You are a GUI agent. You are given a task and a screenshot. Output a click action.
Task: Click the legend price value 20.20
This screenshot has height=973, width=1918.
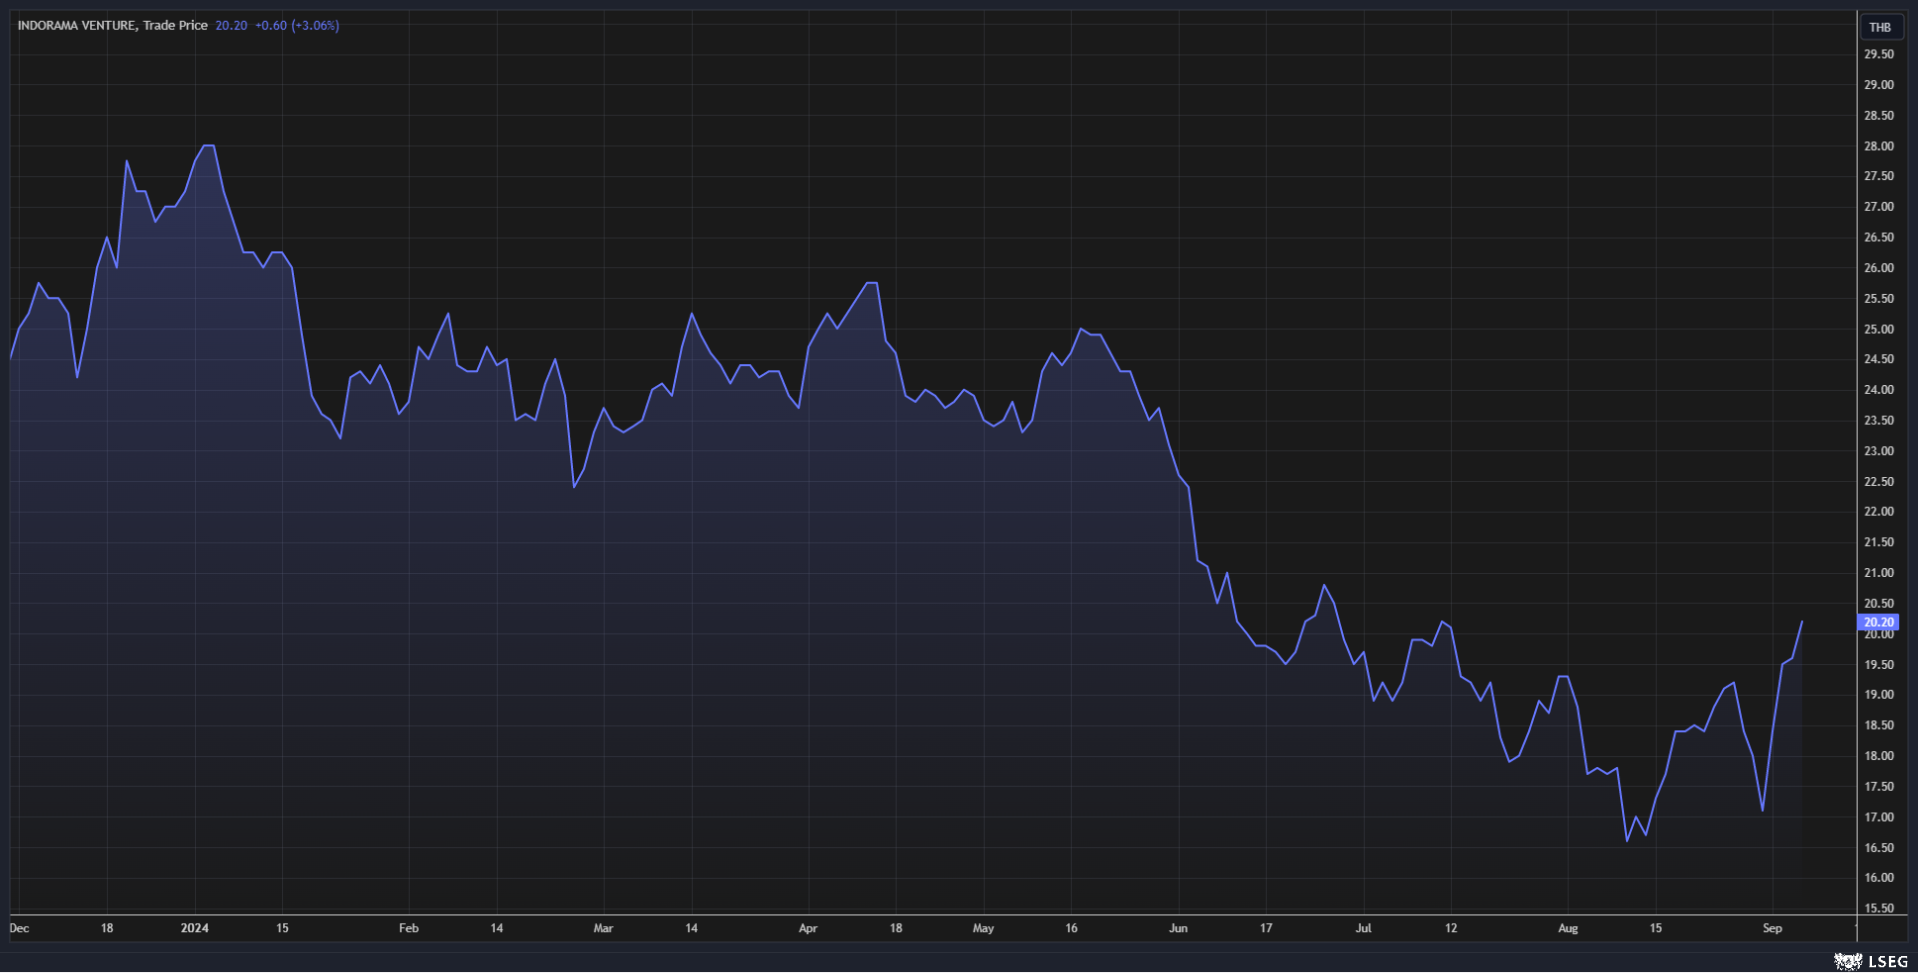click(x=231, y=26)
